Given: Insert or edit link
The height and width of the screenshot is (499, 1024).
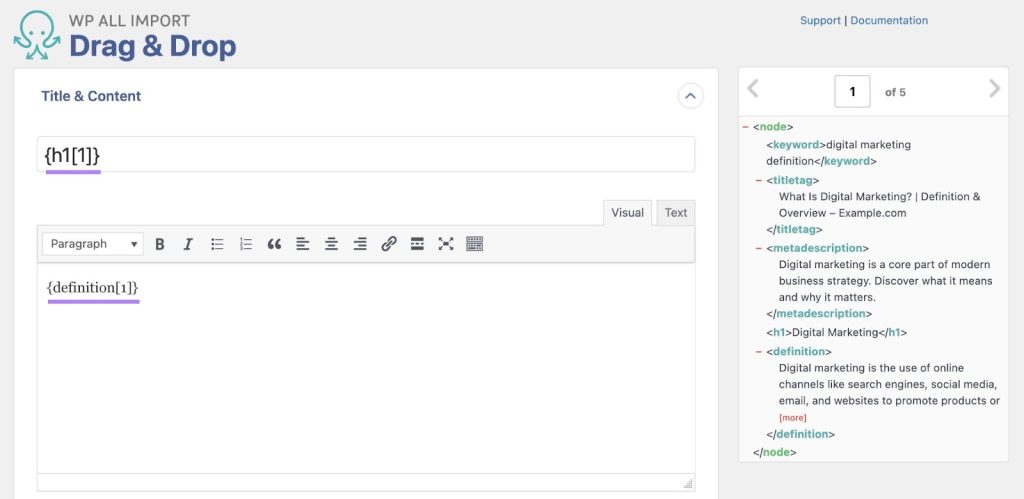Looking at the screenshot, I should point(389,244).
